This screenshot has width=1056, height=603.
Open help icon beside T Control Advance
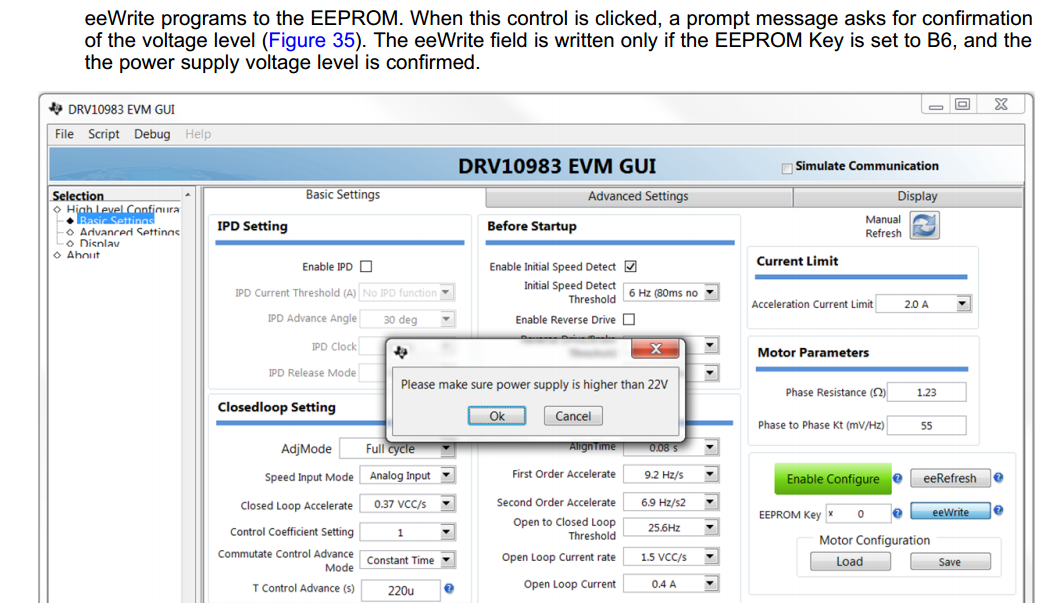(x=449, y=589)
